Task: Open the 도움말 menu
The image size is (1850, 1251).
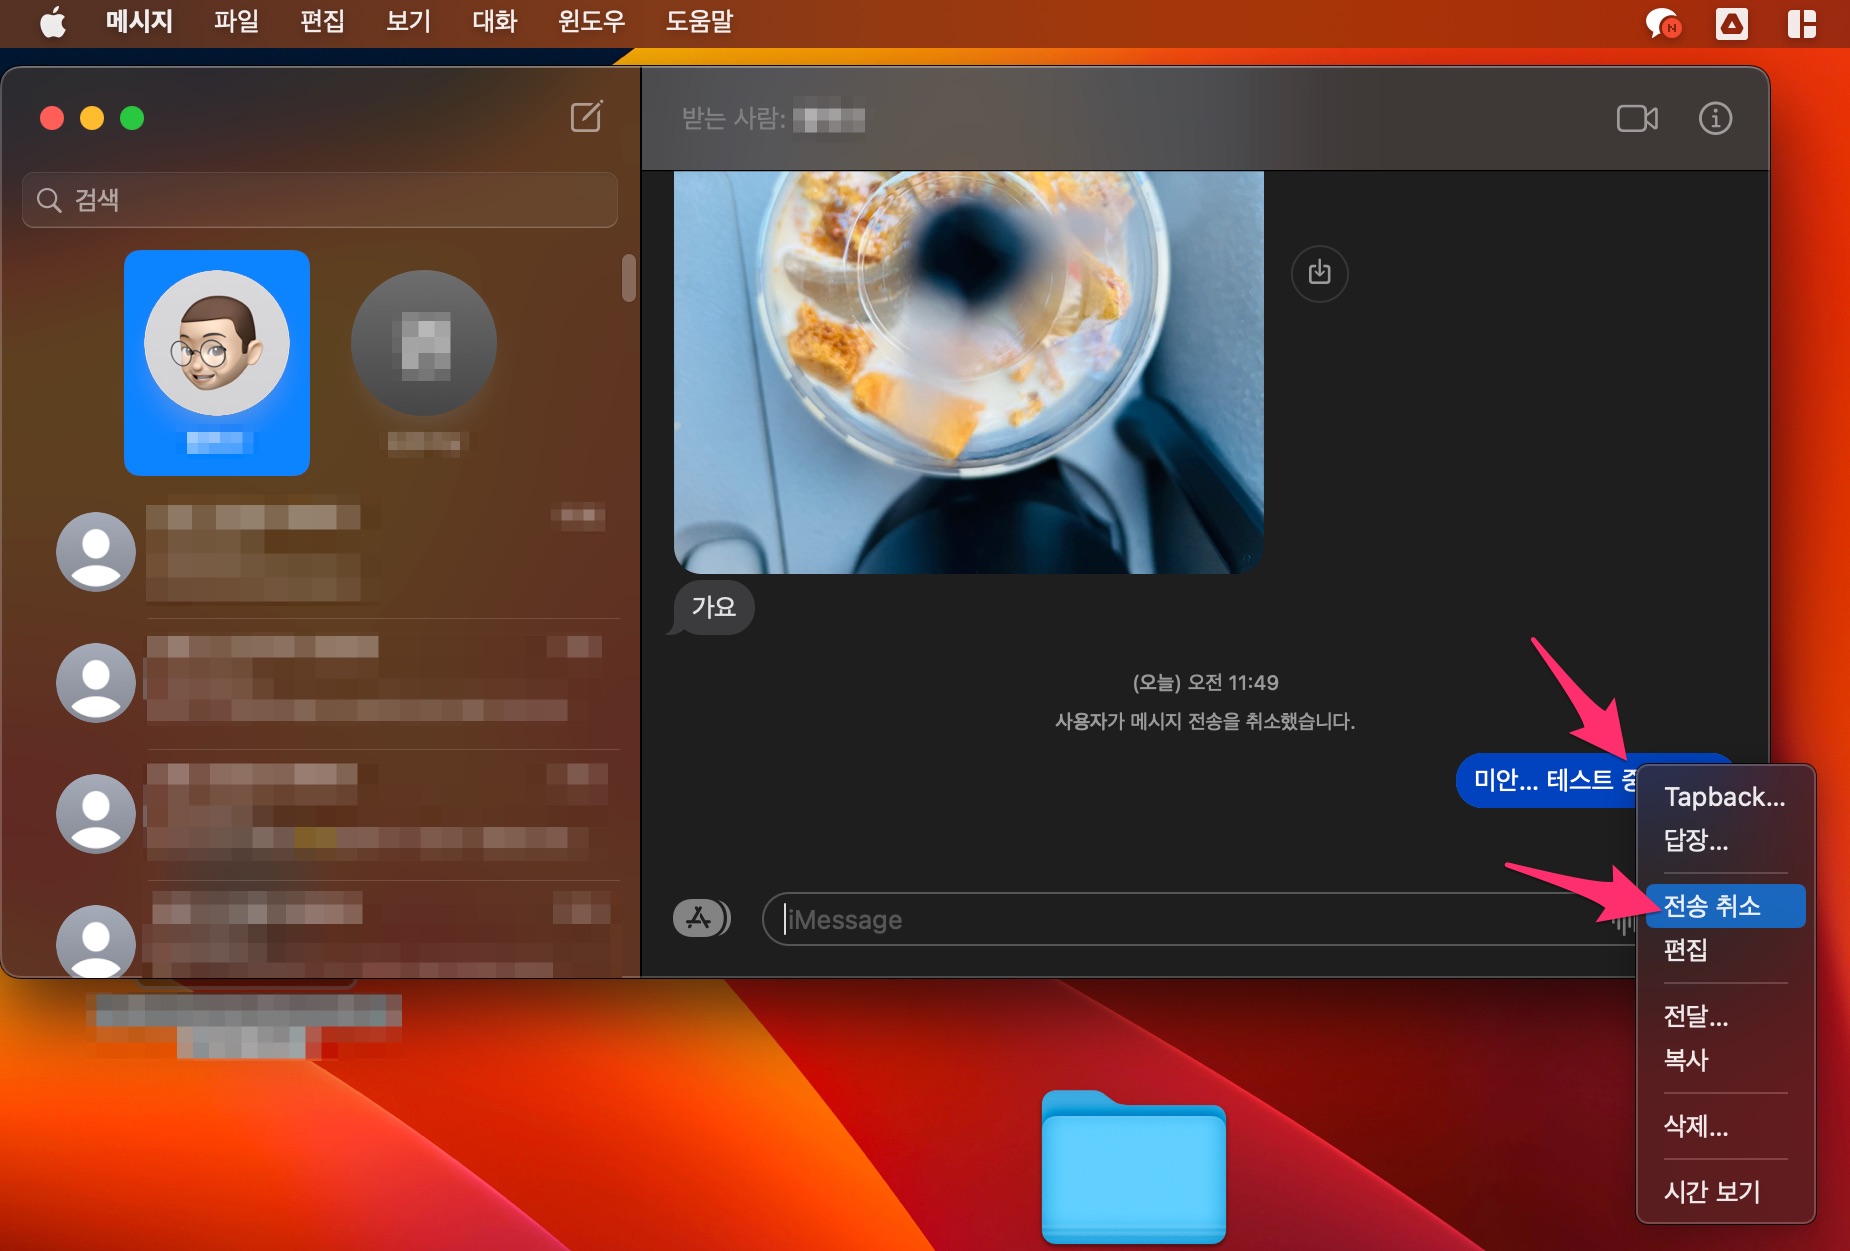Action: [x=699, y=22]
